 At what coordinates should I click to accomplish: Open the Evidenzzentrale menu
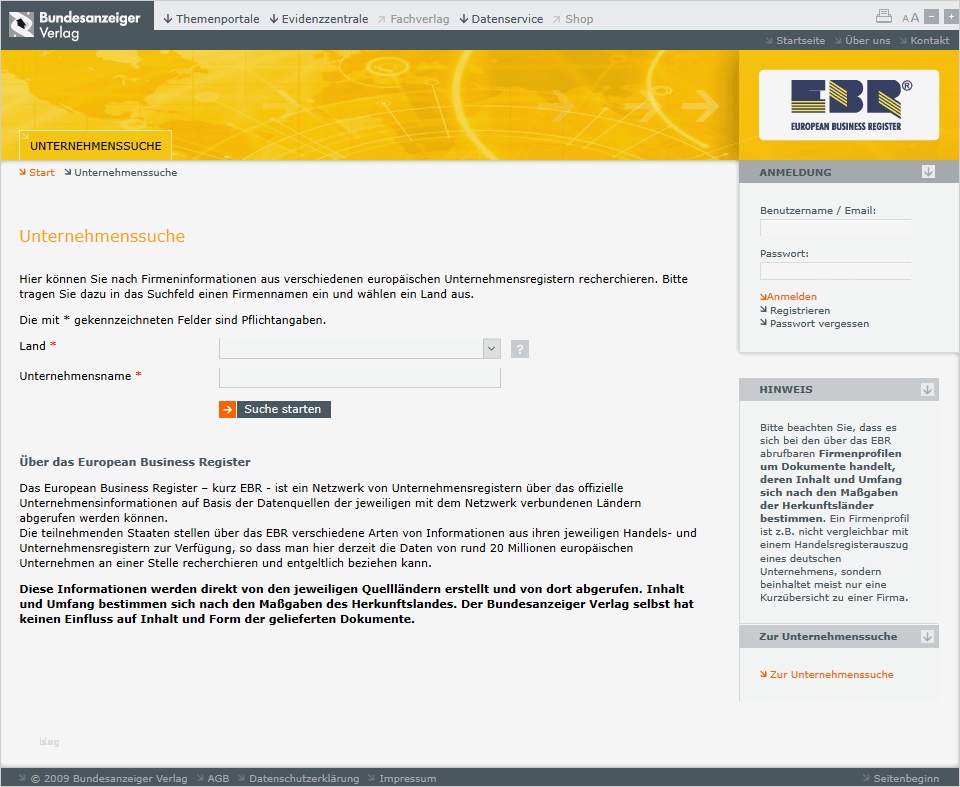319,19
